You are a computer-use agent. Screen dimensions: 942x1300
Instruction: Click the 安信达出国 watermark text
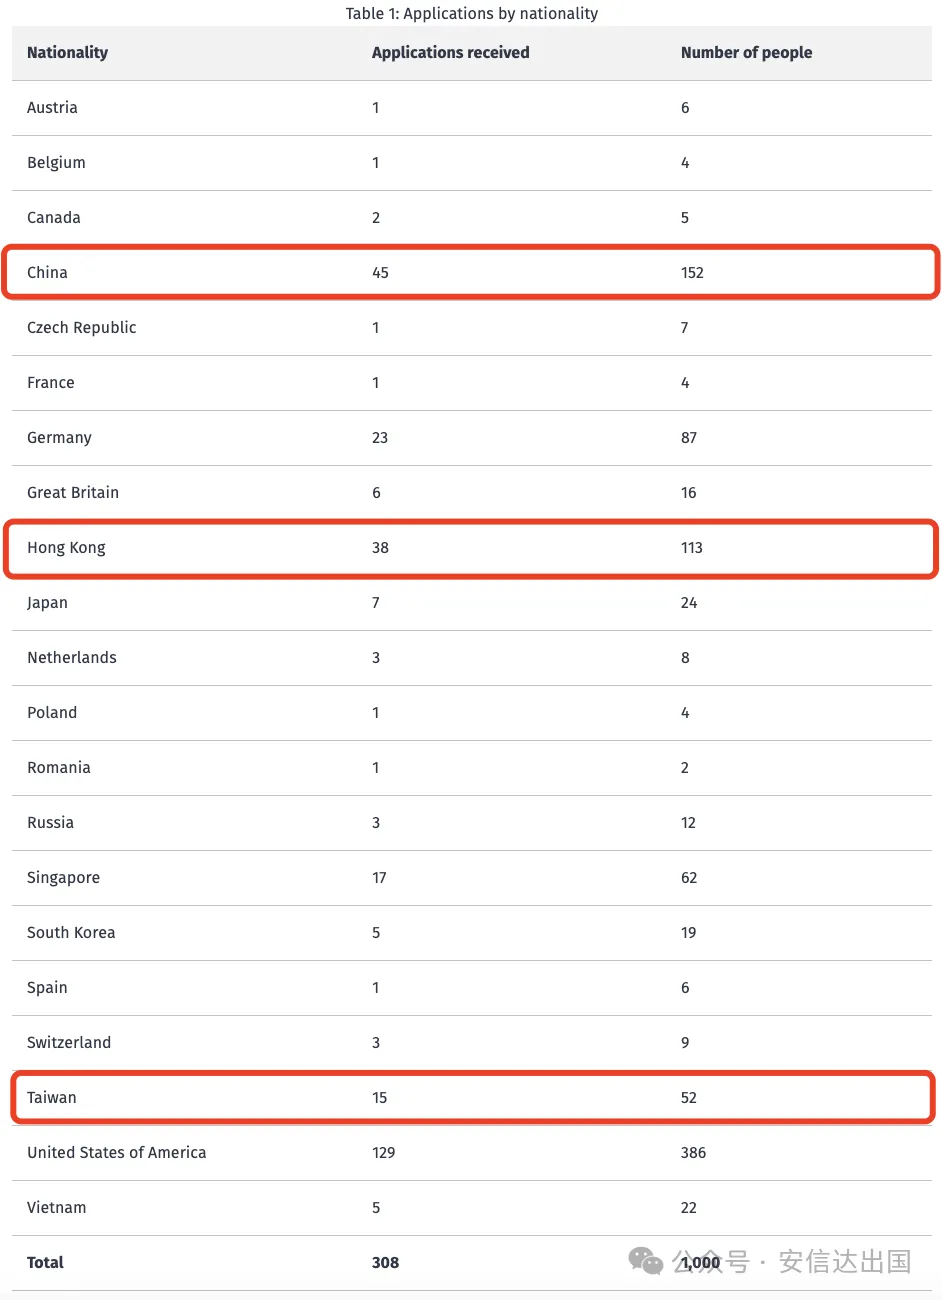coord(845,1261)
